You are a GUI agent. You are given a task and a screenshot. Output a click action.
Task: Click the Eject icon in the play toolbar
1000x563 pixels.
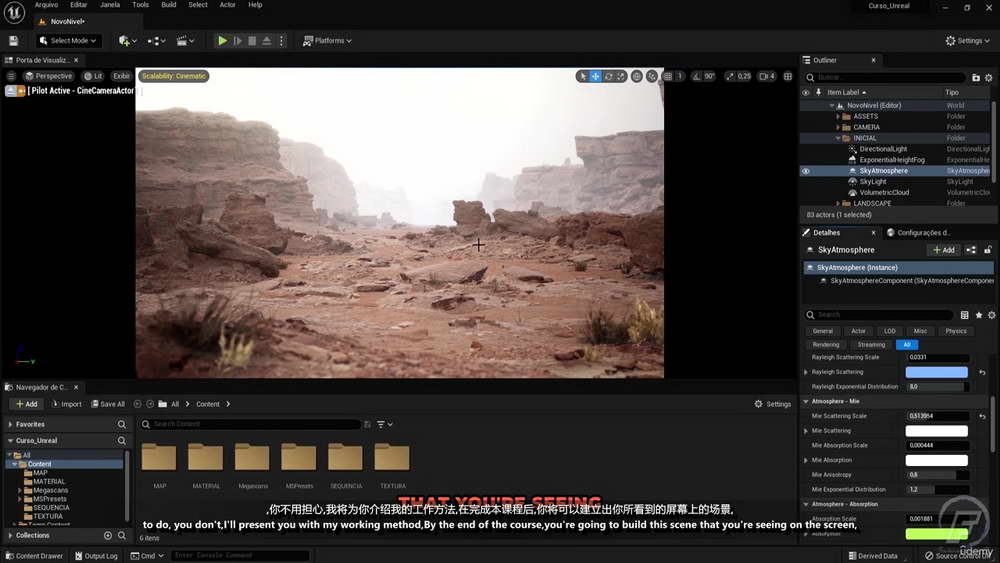(267, 41)
